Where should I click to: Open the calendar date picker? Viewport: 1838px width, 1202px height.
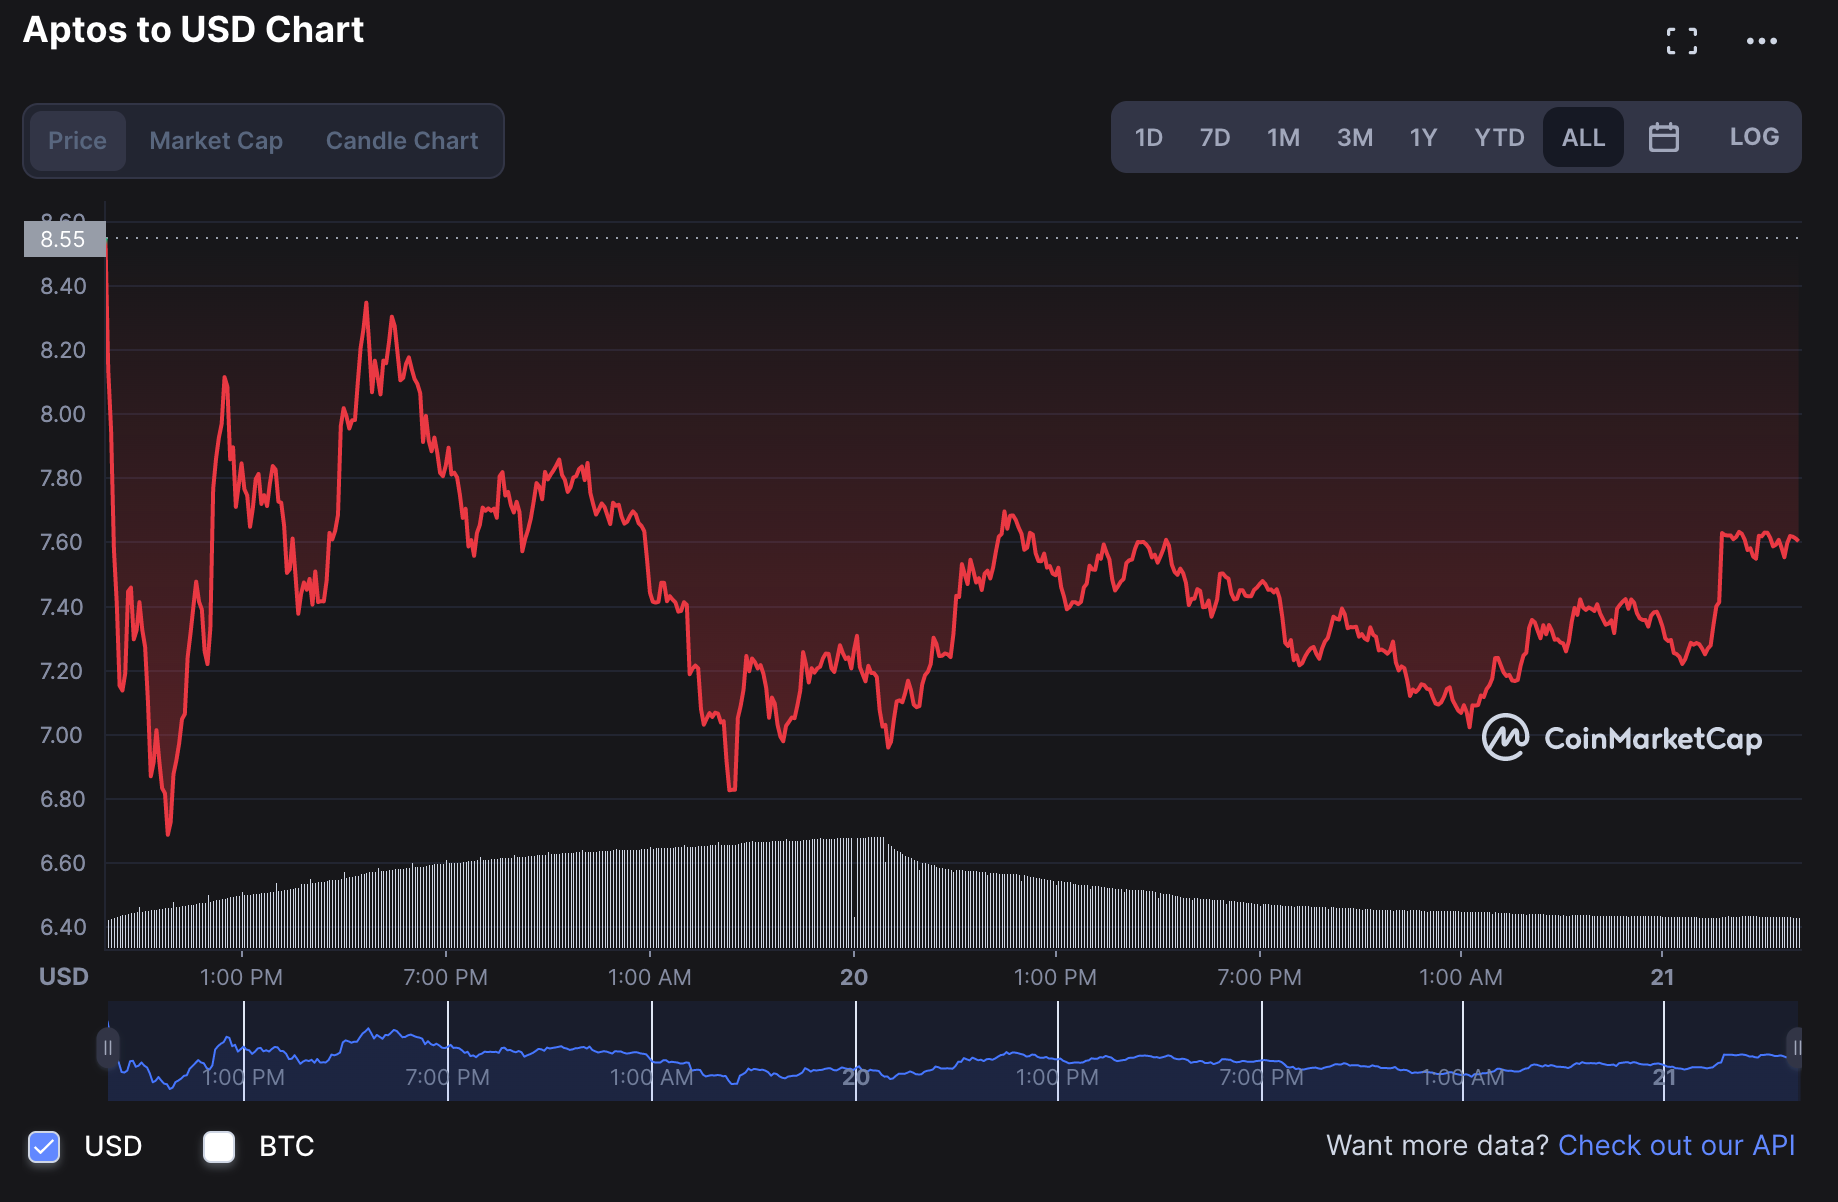(x=1664, y=137)
